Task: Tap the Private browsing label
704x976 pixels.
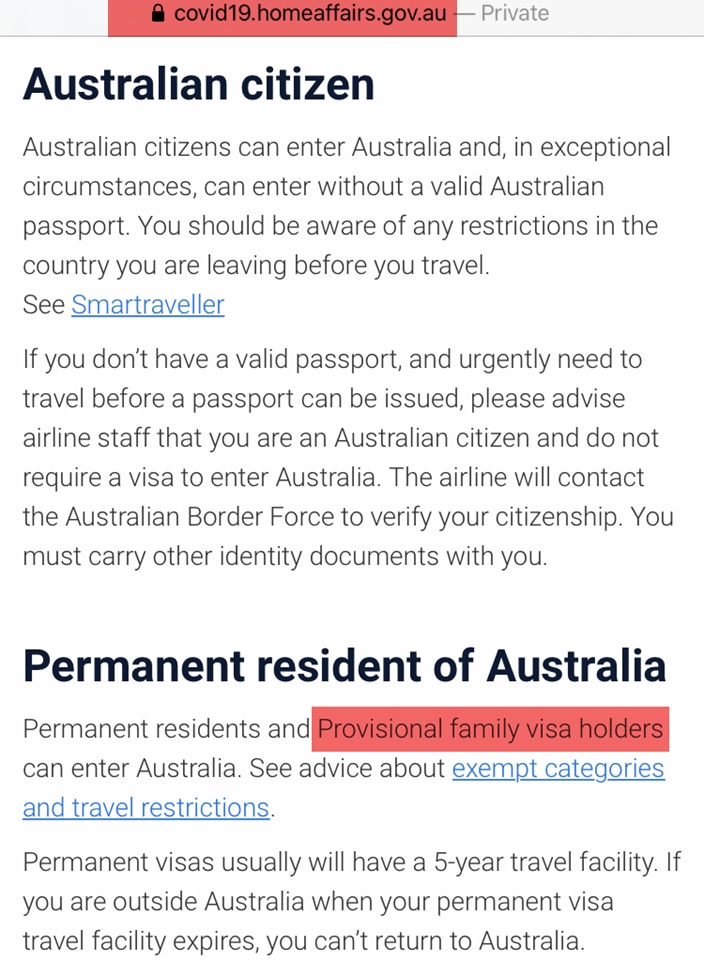Action: [514, 15]
